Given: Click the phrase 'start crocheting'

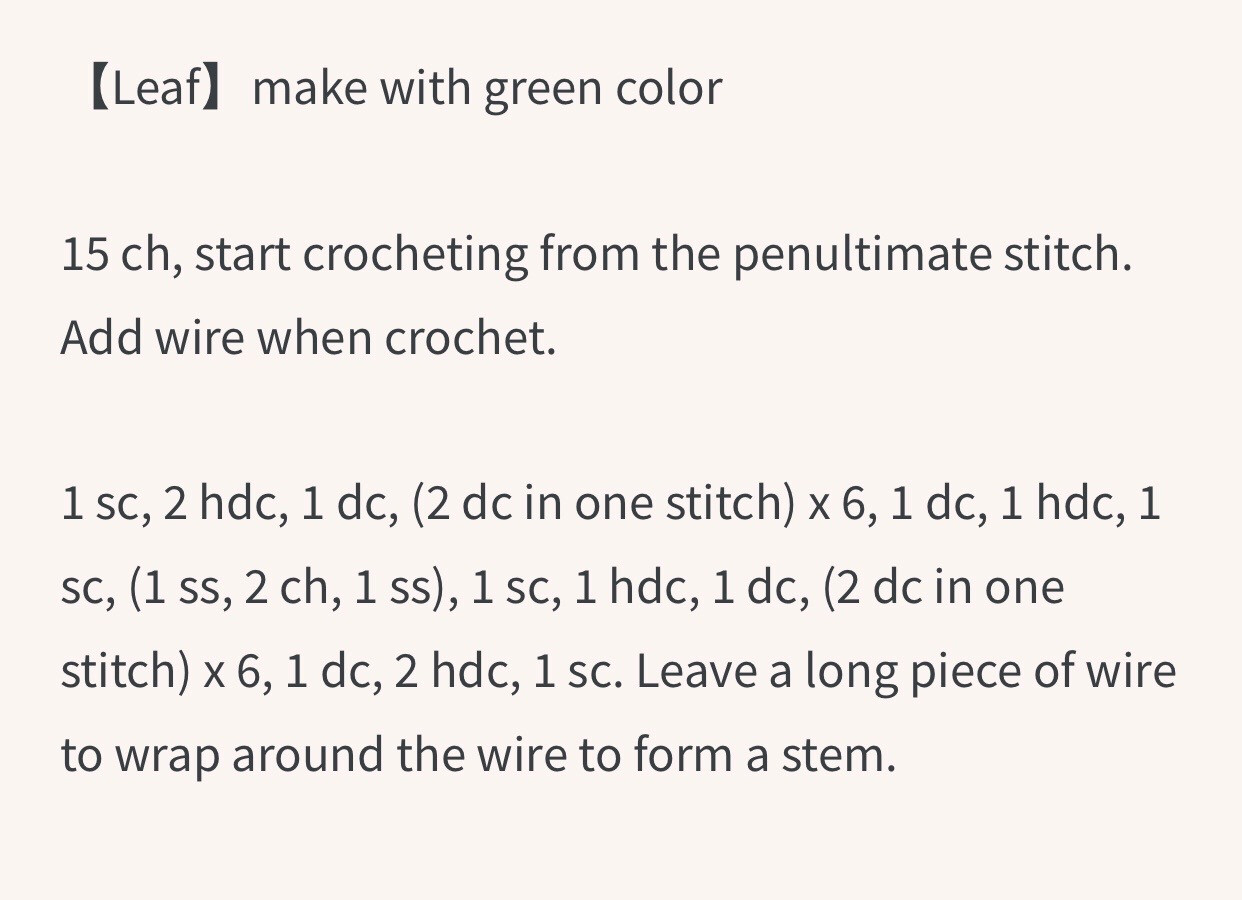Looking at the screenshot, I should [361, 255].
